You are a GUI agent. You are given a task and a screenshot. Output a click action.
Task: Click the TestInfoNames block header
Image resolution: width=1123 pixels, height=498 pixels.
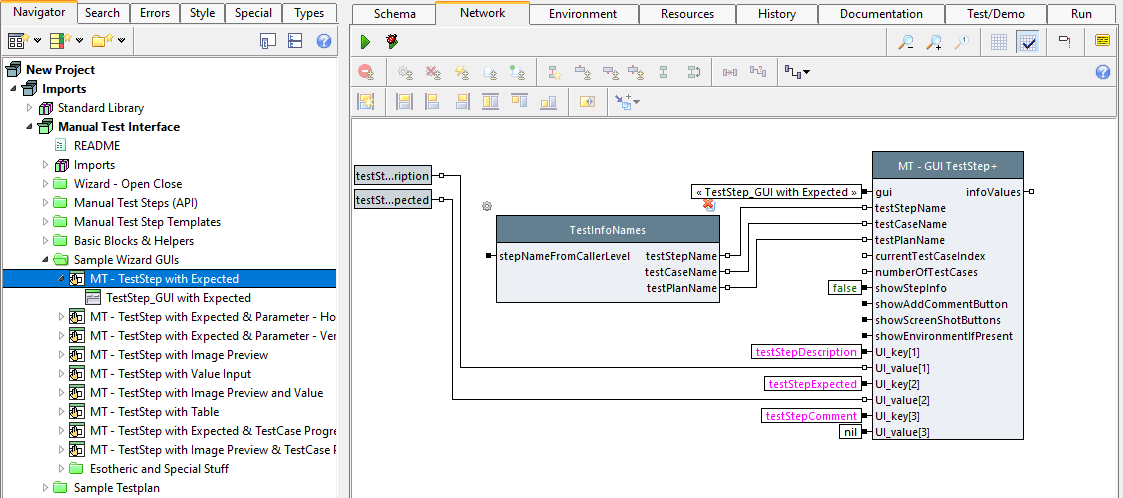tap(607, 229)
